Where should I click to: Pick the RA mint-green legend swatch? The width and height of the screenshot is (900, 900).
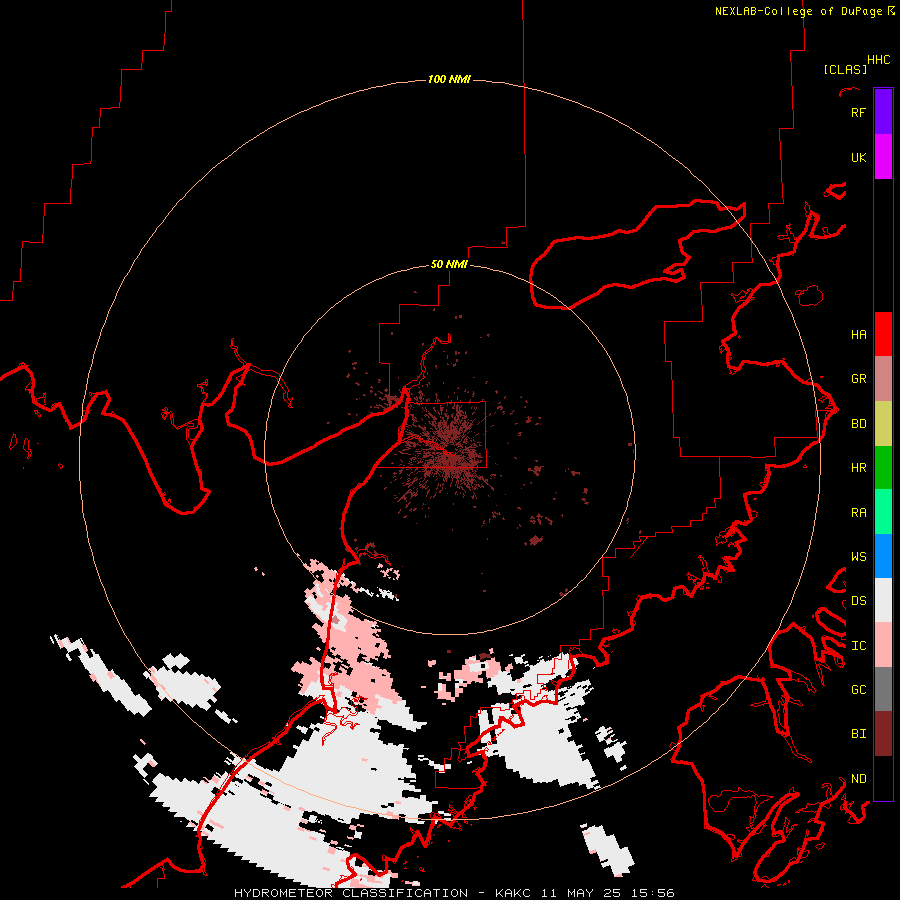click(883, 512)
